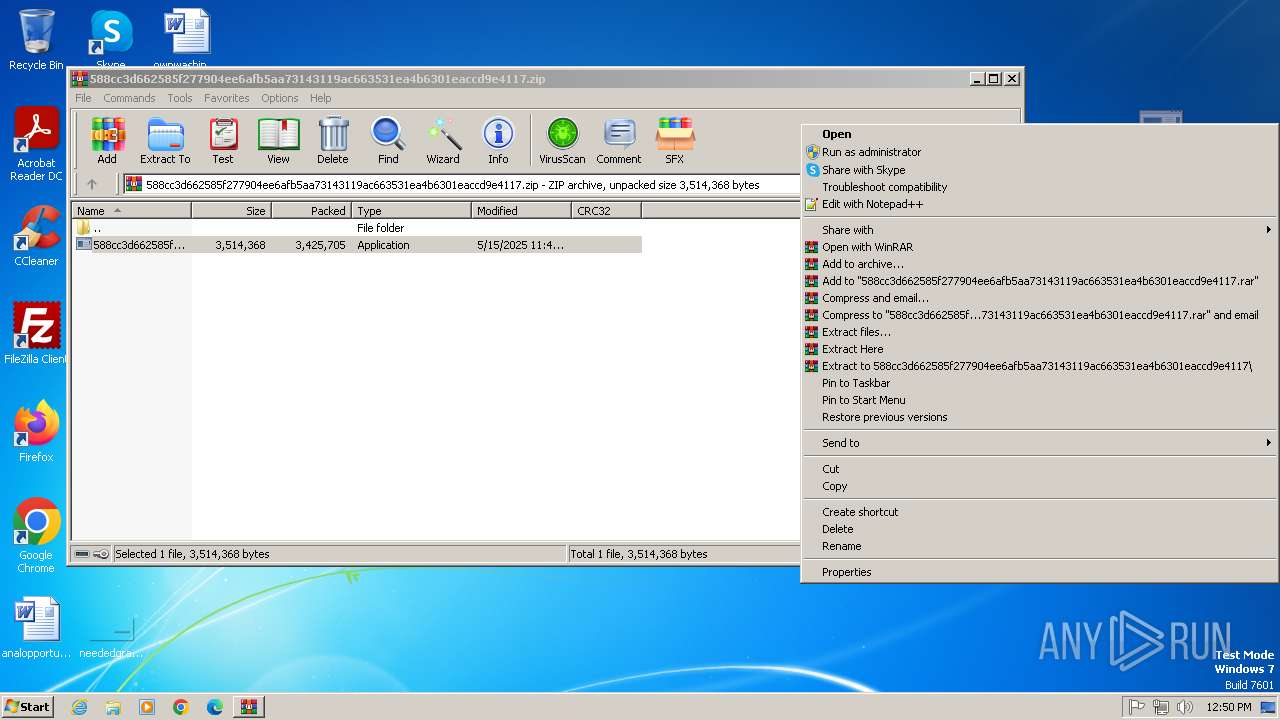The height and width of the screenshot is (720, 1280).
Task: Open the Skype desktop shortcut
Action: (111, 39)
